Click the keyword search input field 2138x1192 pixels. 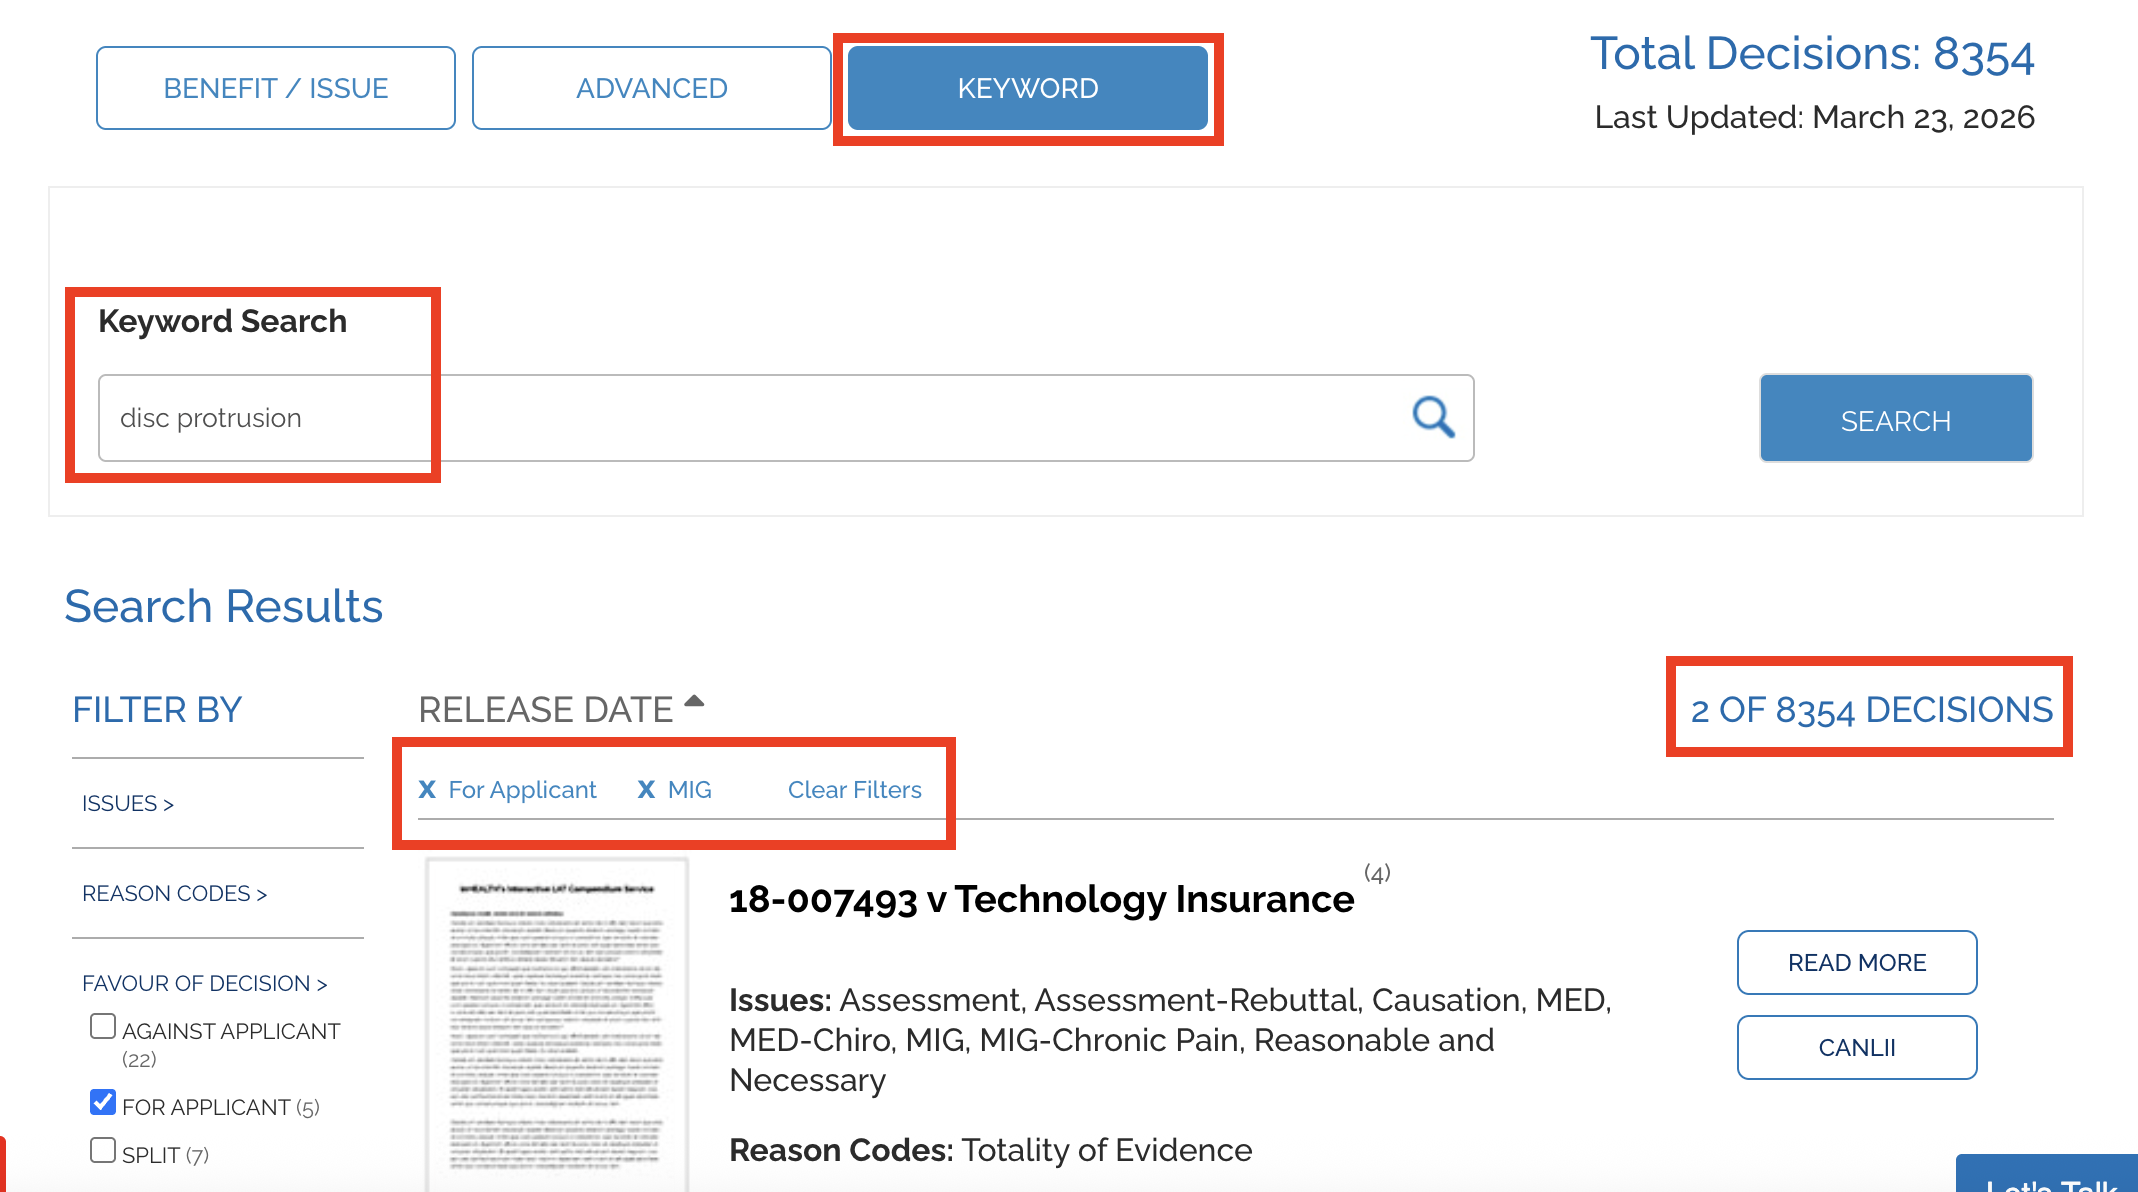[750, 418]
